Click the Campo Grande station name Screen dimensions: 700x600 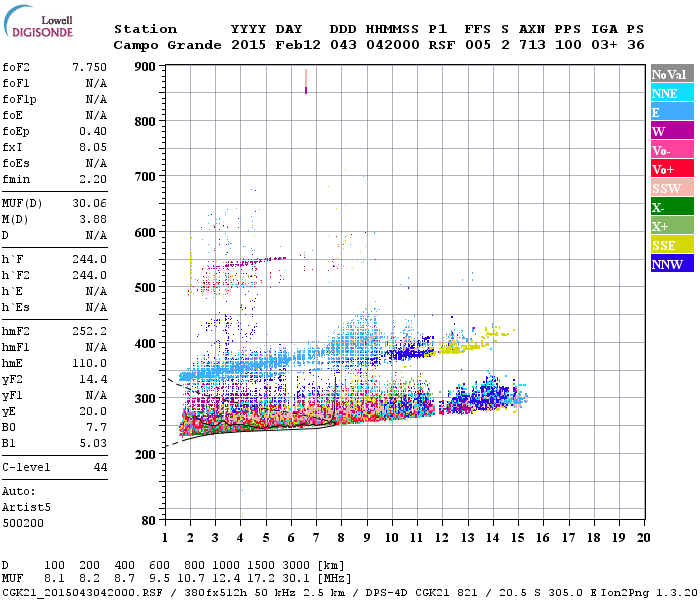(x=167, y=45)
